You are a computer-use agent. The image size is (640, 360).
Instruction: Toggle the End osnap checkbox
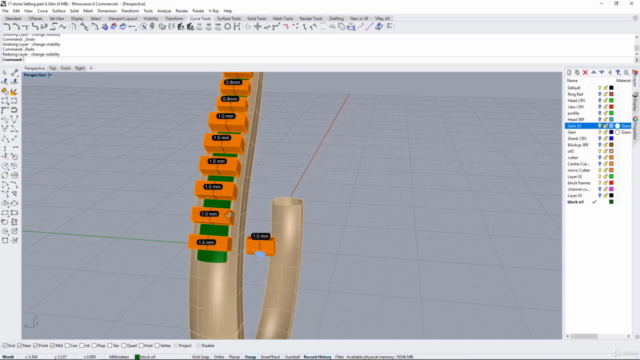(x=5, y=346)
